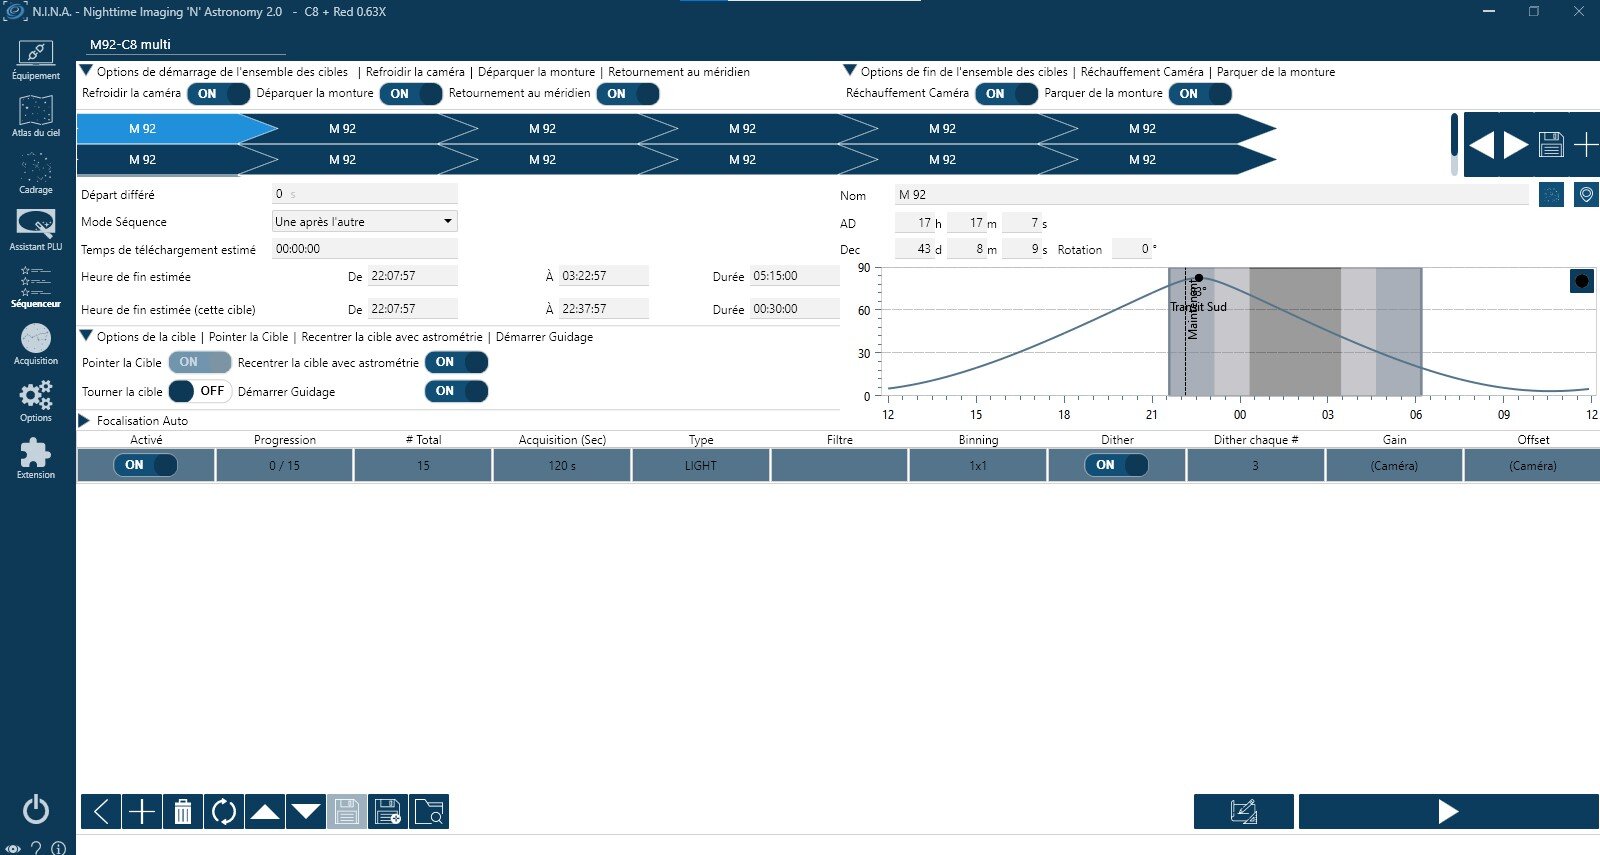The height and width of the screenshot is (855, 1600).
Task: Toggle Refroidir la caméra switch
Action: [x=218, y=94]
